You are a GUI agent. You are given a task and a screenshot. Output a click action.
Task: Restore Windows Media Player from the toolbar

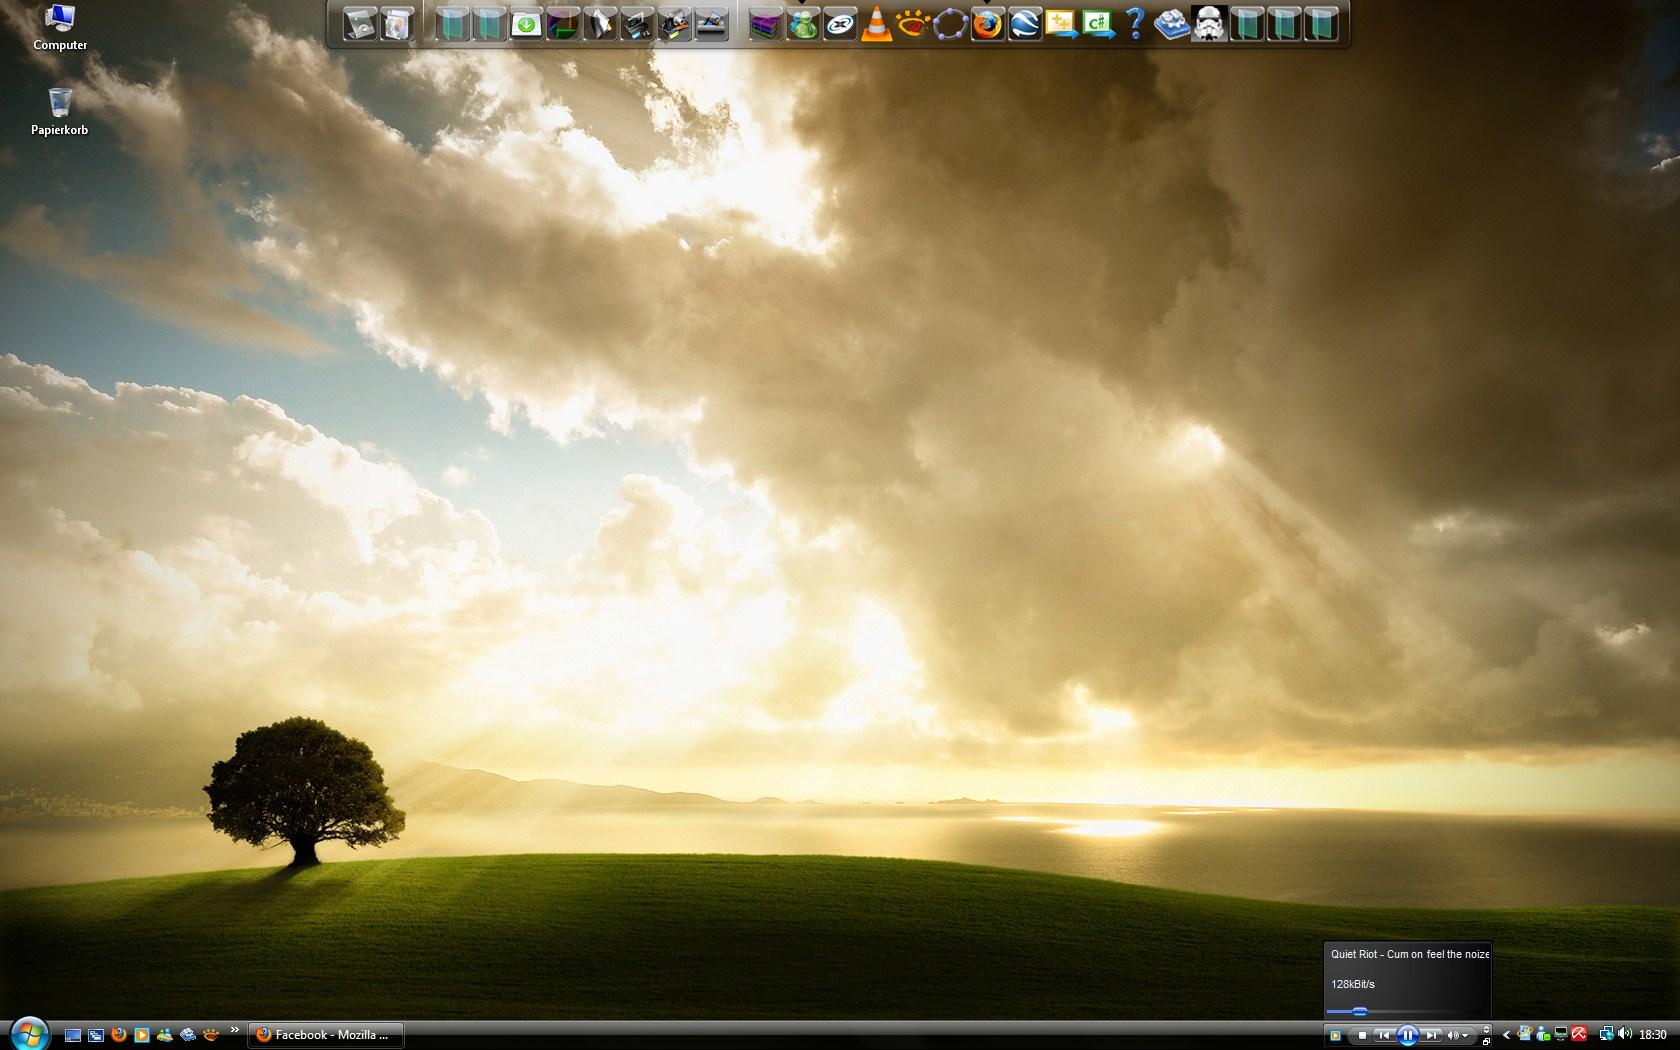pyautogui.click(x=1487, y=1042)
